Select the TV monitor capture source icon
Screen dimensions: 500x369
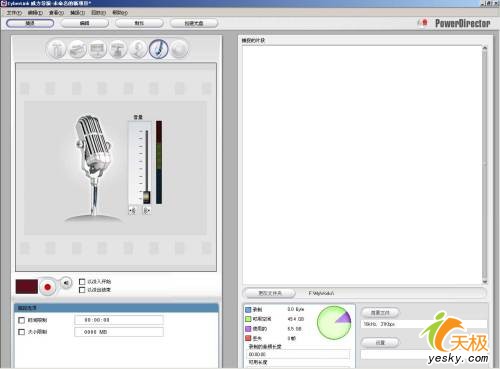tap(98, 49)
